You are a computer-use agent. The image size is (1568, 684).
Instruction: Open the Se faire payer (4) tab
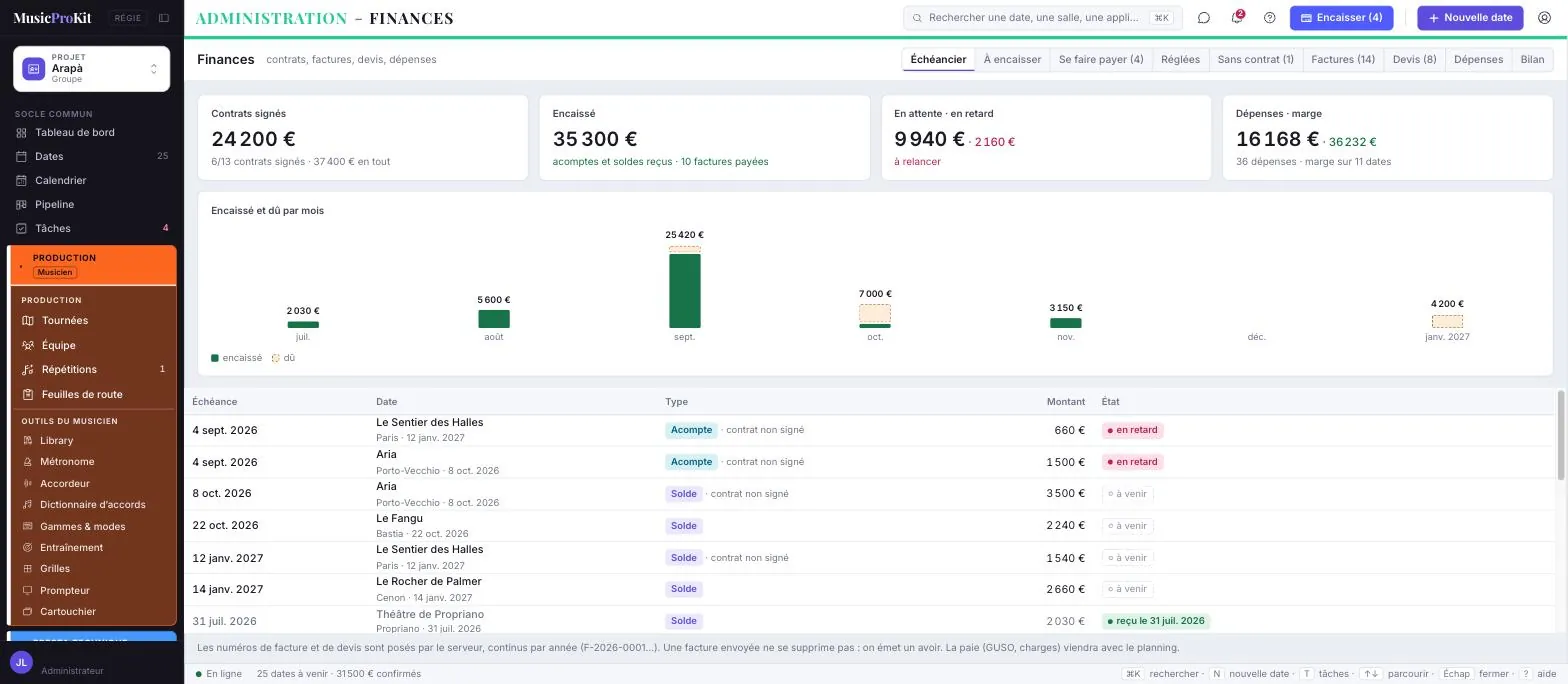pos(1101,60)
